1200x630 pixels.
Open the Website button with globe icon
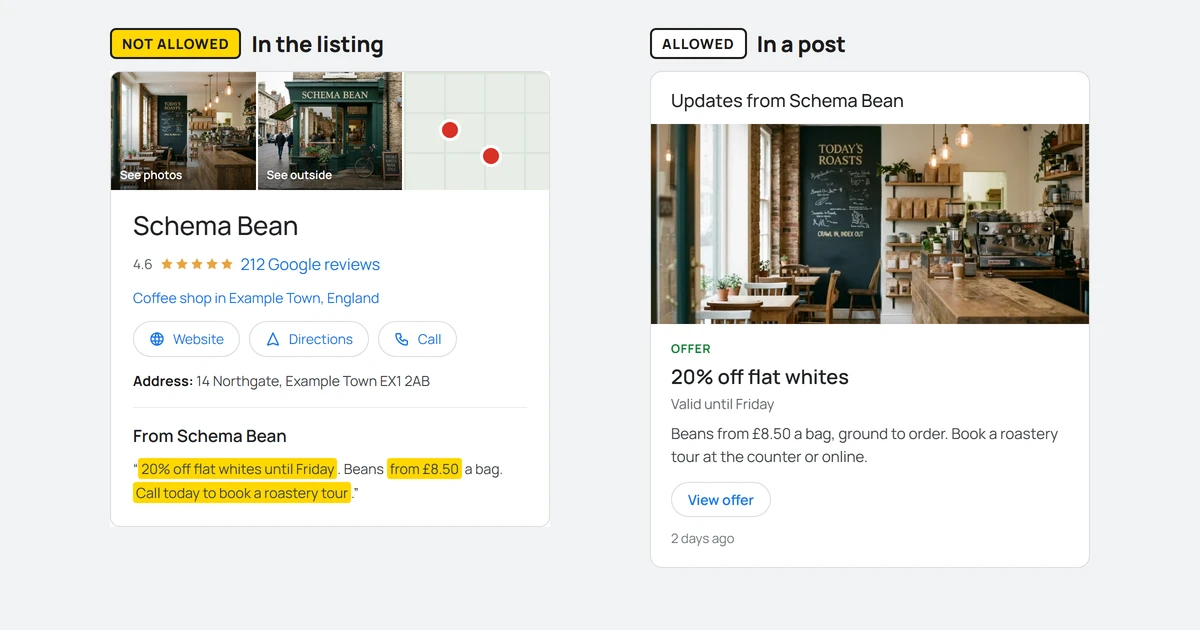[x=186, y=339]
